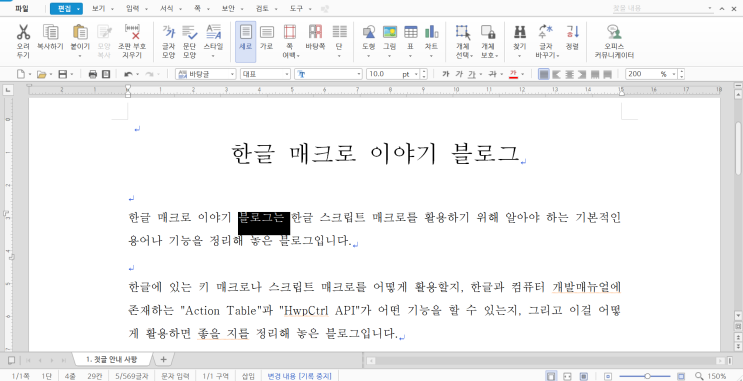Click the 스타일 style icon
The image size is (743, 381).
pyautogui.click(x=213, y=32)
